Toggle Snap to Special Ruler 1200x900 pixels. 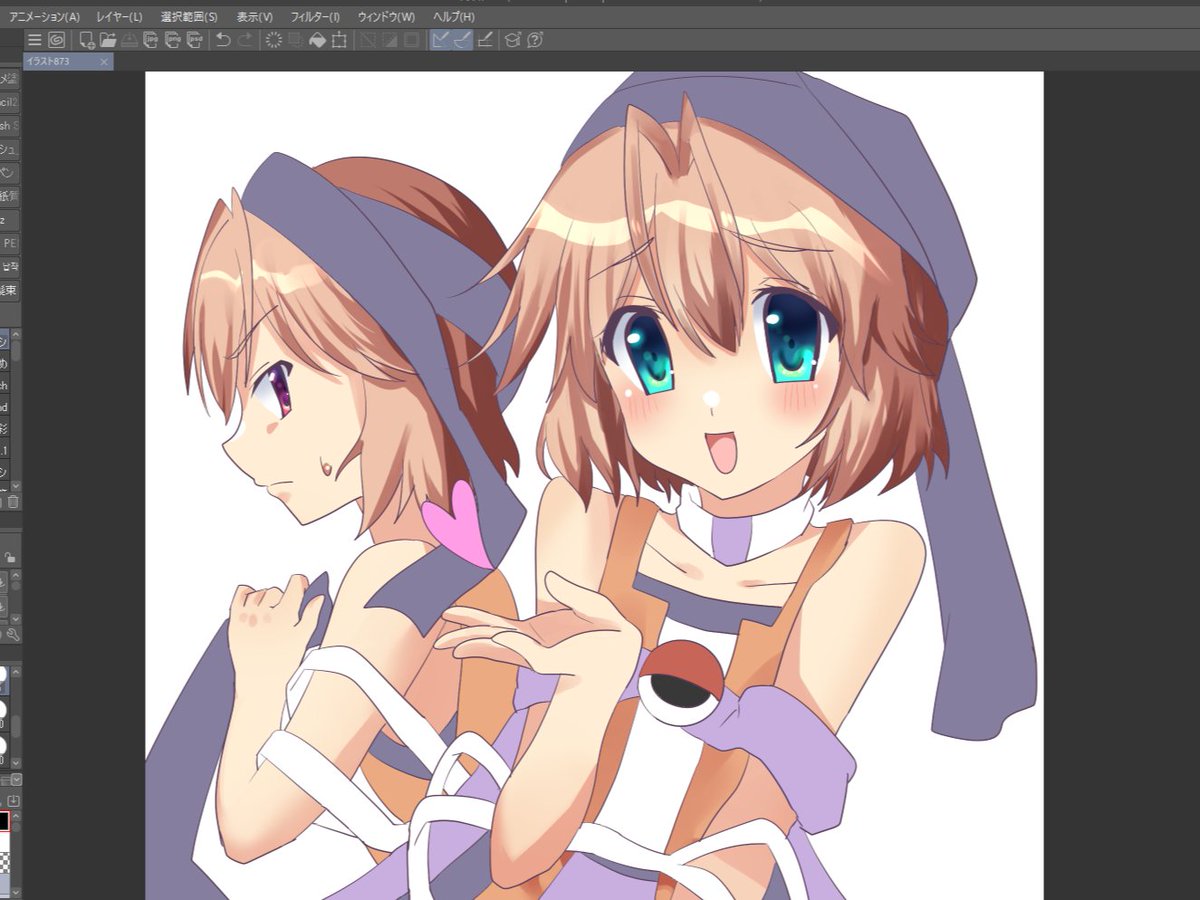463,40
